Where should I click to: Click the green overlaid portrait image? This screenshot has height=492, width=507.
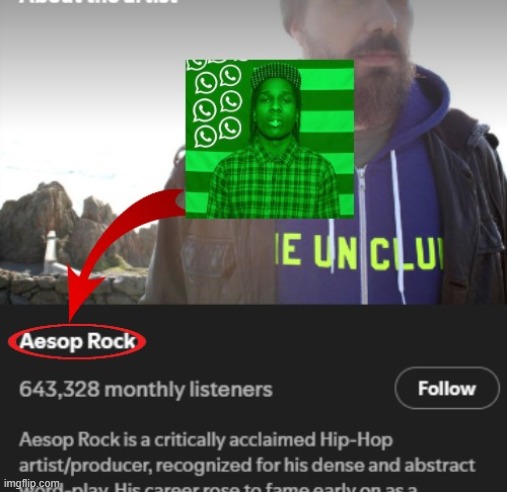pyautogui.click(x=270, y=139)
